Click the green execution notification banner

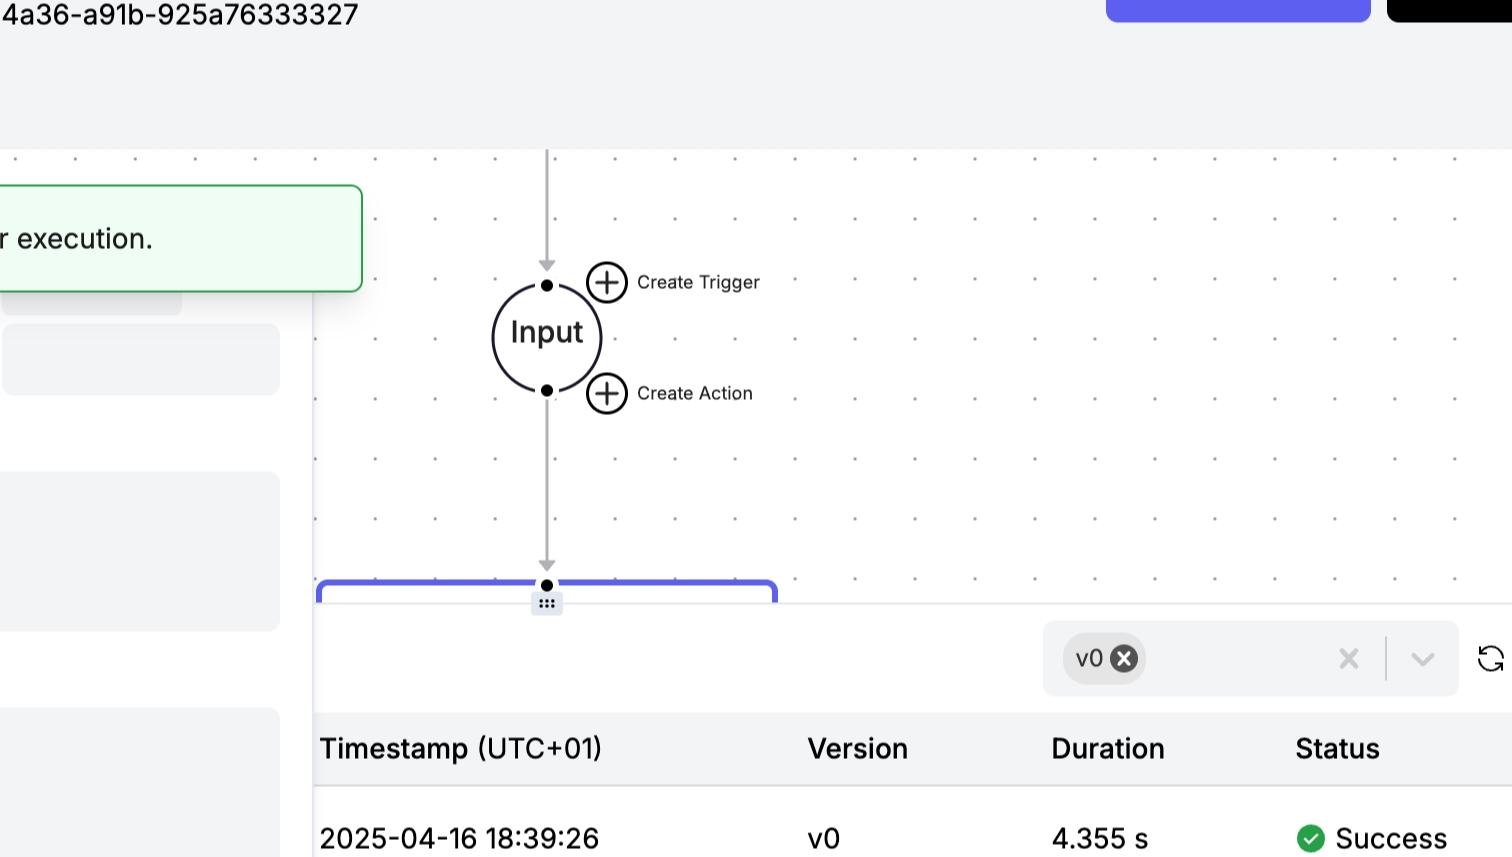point(180,239)
